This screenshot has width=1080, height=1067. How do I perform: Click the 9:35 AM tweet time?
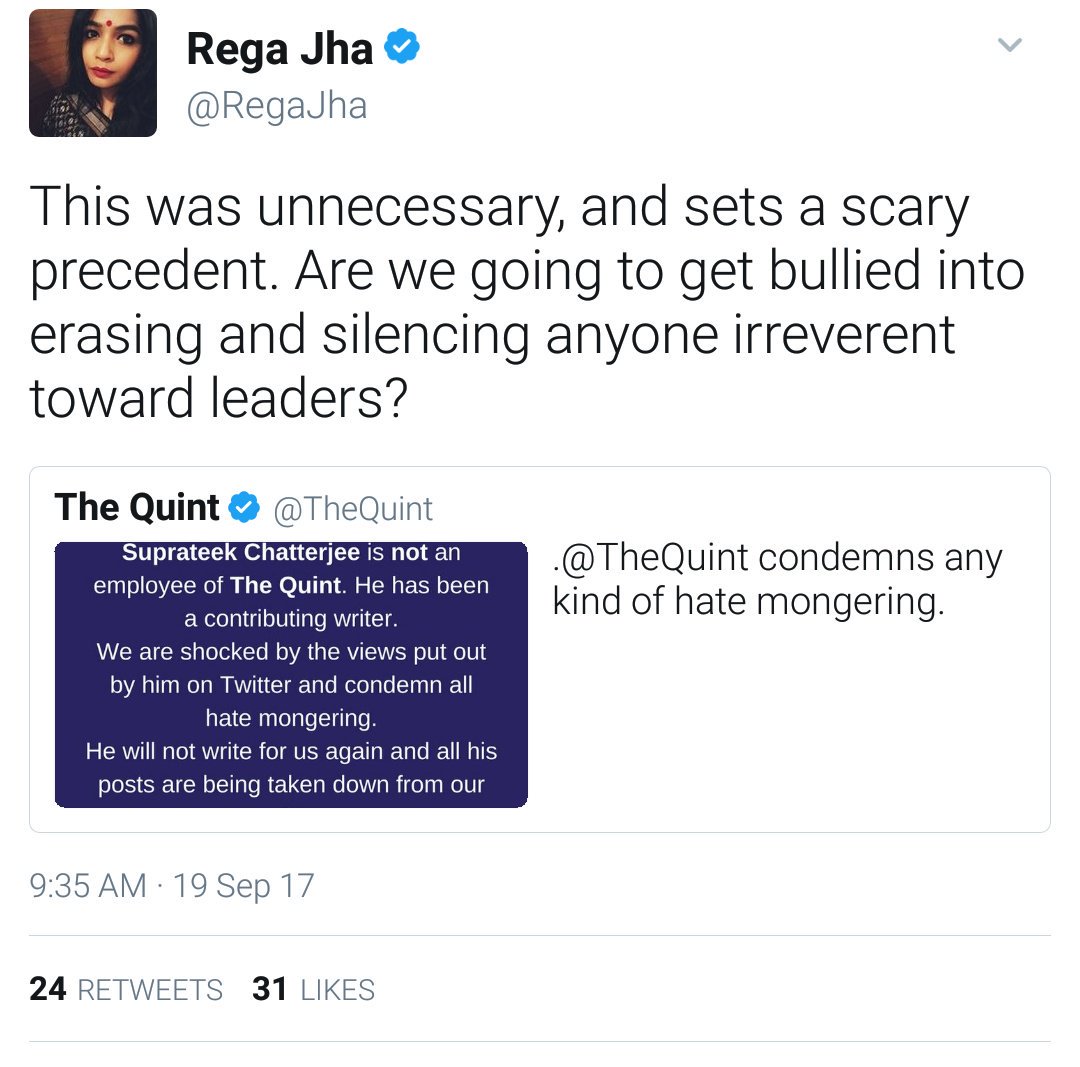click(88, 886)
